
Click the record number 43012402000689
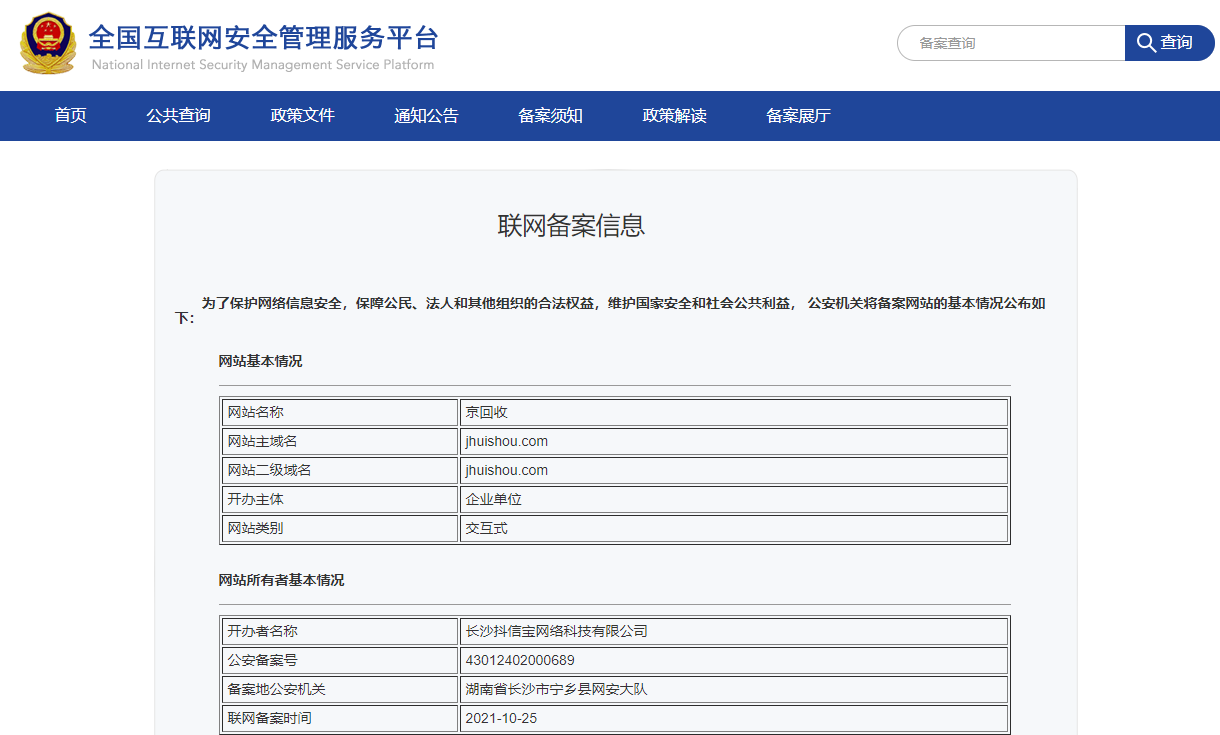point(520,660)
